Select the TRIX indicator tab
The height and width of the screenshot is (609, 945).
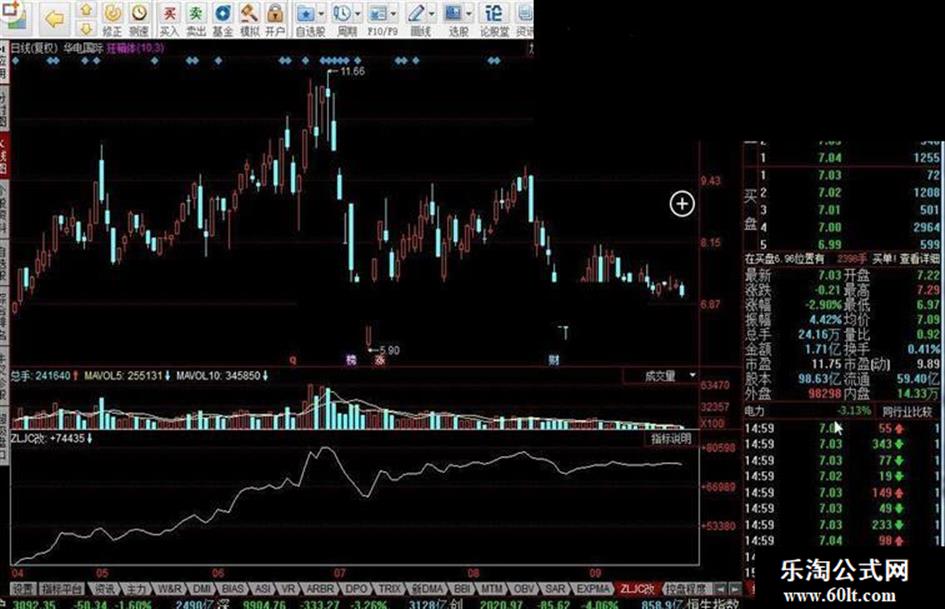(x=389, y=588)
